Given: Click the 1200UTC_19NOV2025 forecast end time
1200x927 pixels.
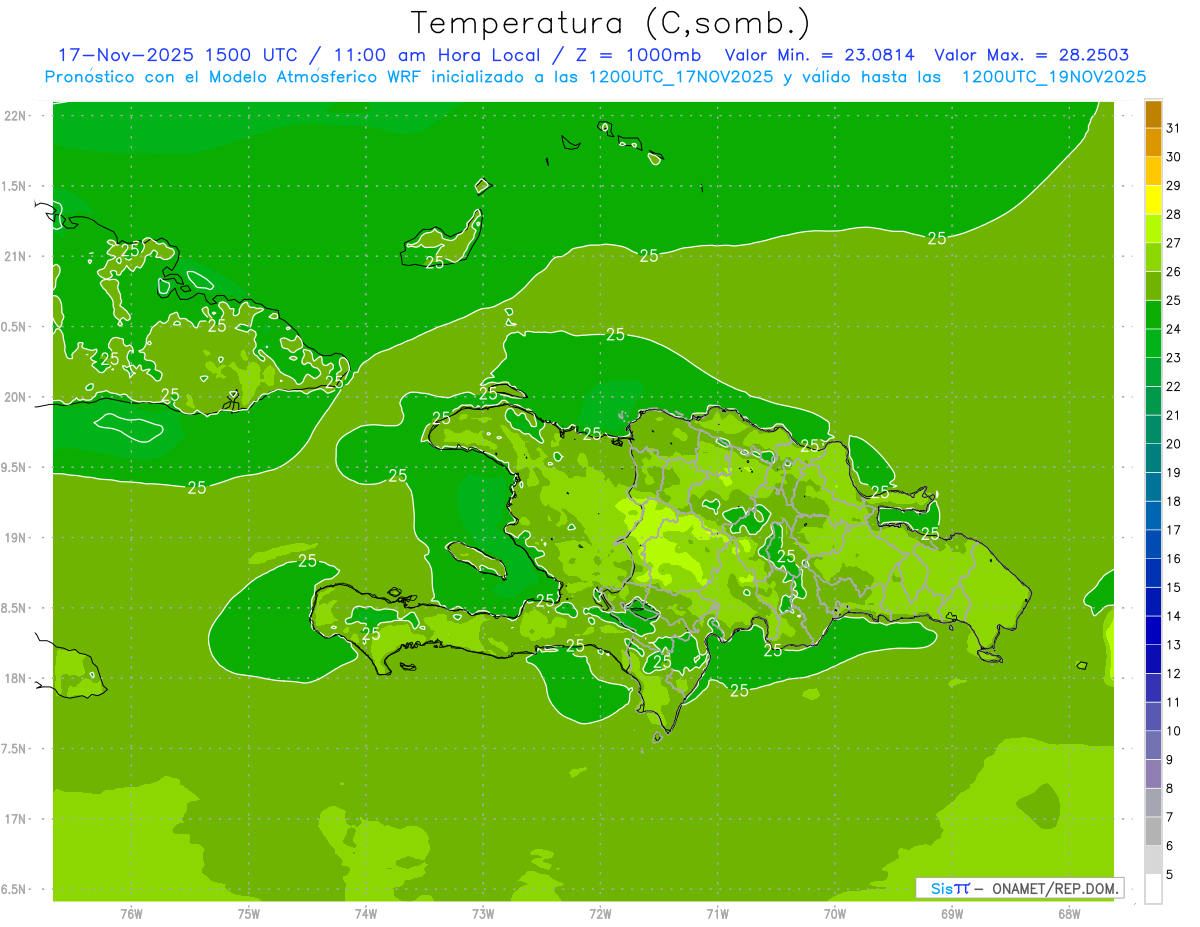Looking at the screenshot, I should click(1053, 77).
